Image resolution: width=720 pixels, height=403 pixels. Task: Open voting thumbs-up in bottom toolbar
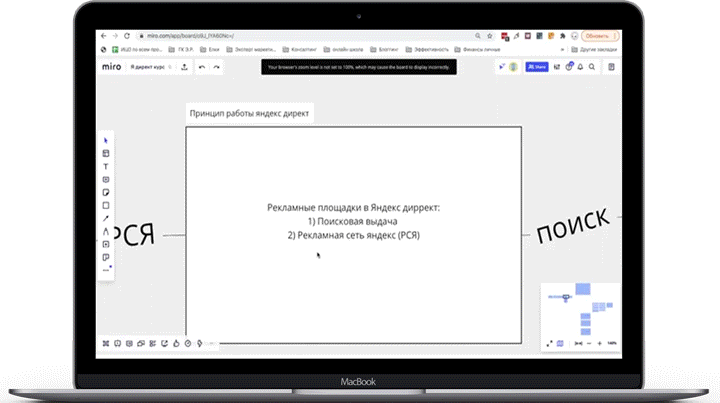176,343
